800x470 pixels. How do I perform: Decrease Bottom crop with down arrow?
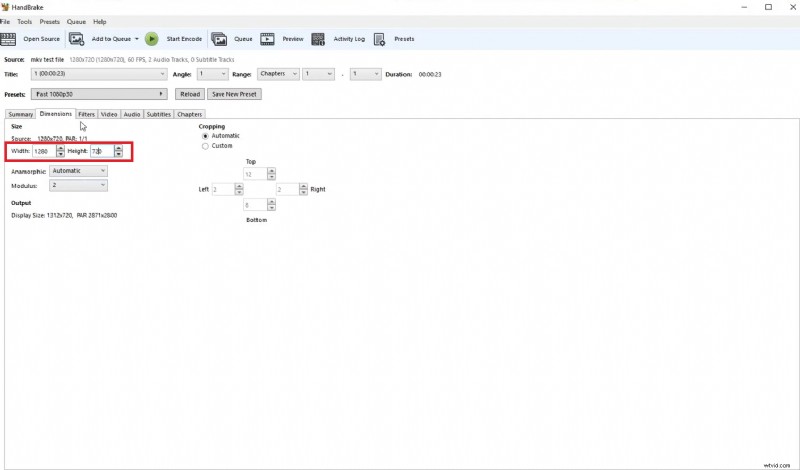(271, 208)
